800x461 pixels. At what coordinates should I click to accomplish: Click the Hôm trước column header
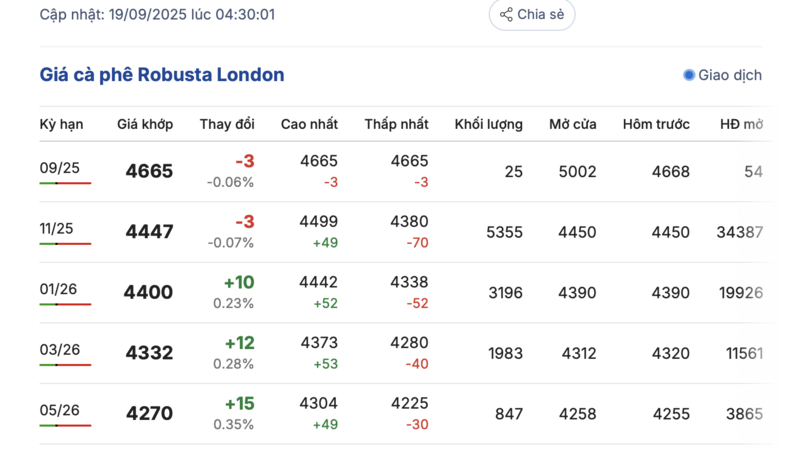(656, 124)
